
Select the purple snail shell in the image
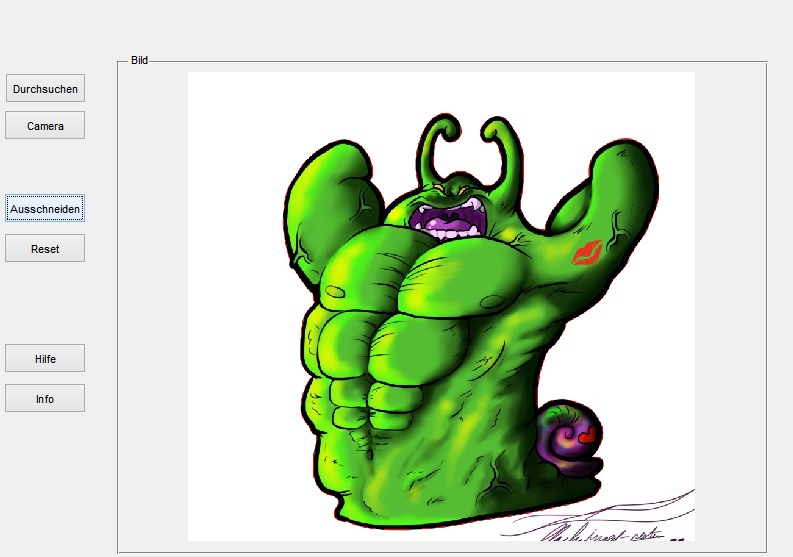(566, 438)
